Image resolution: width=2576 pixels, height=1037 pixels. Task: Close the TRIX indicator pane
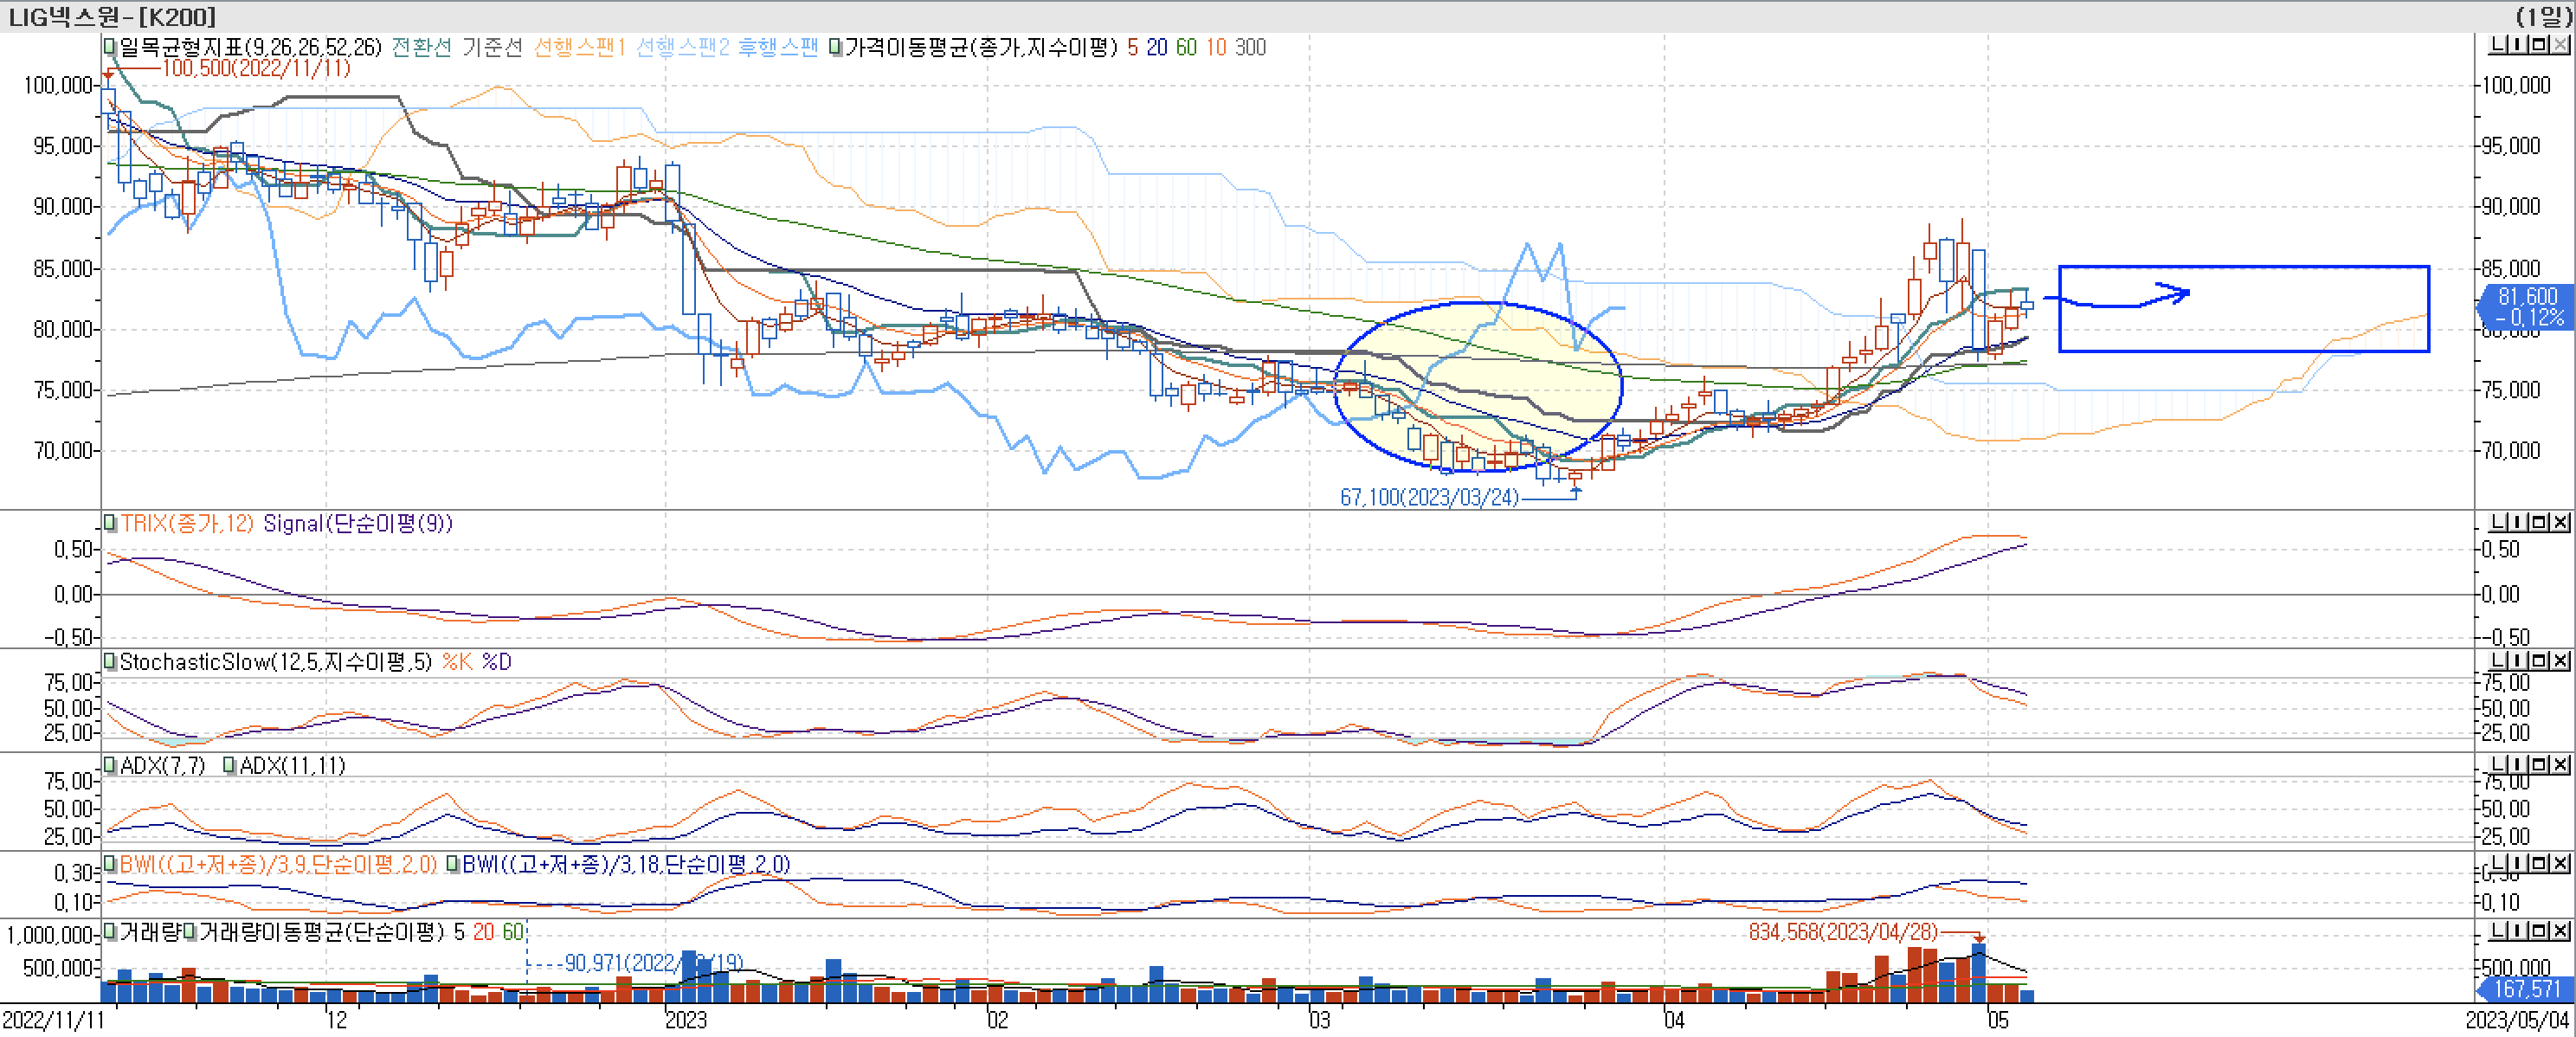(2560, 523)
